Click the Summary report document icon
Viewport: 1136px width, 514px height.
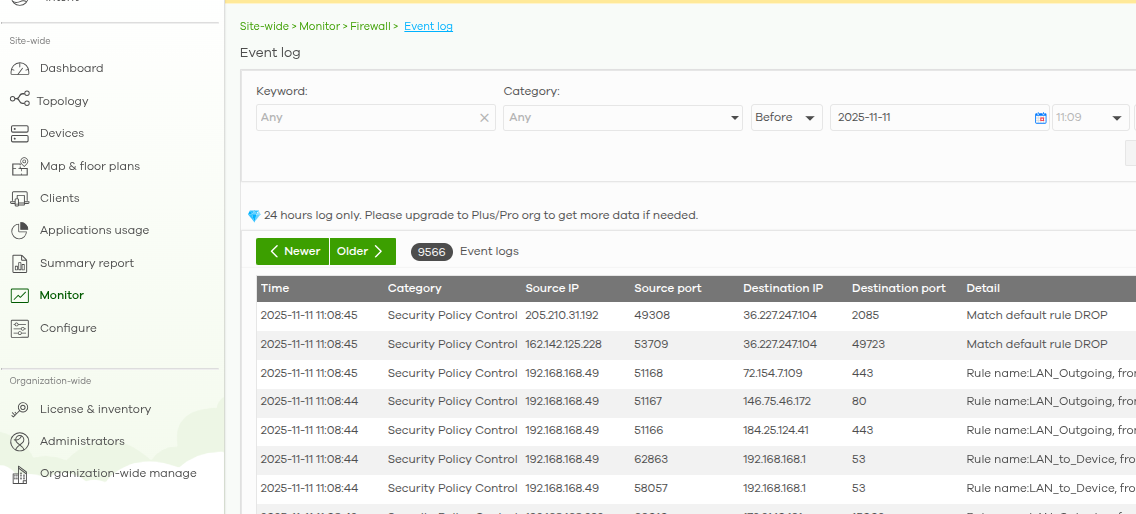(x=20, y=263)
